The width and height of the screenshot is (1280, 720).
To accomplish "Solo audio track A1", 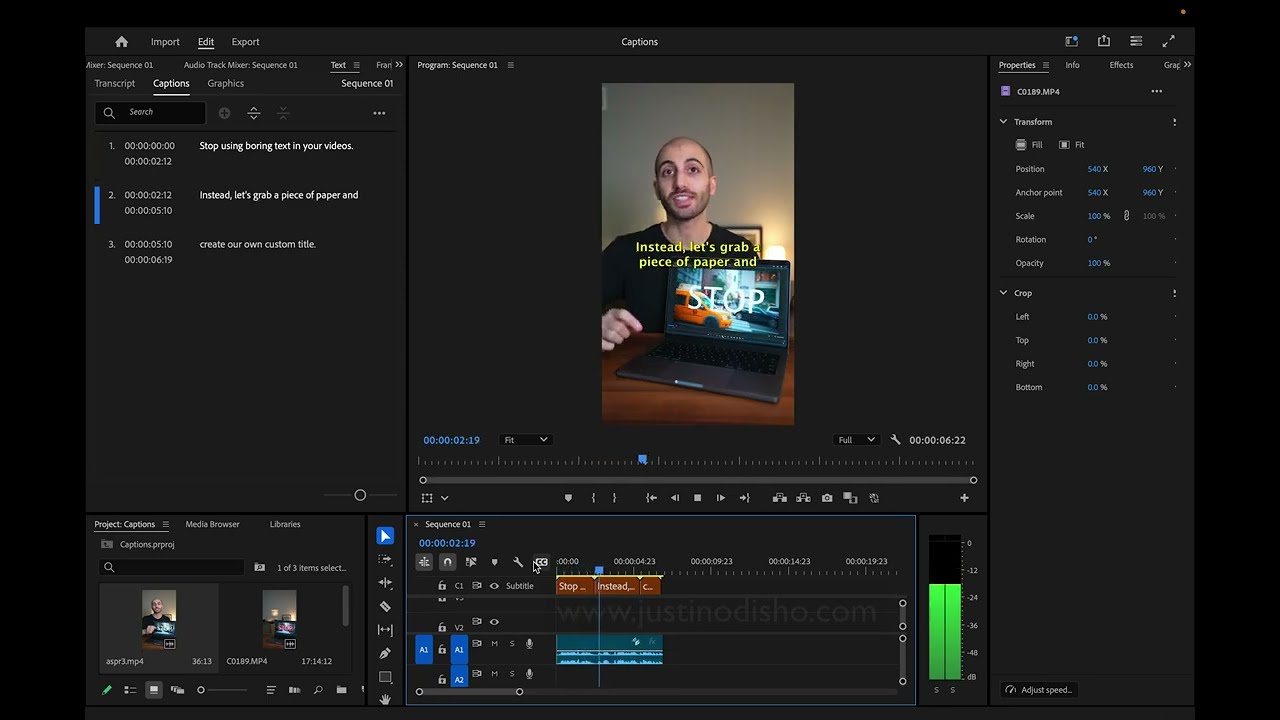I will coord(512,644).
